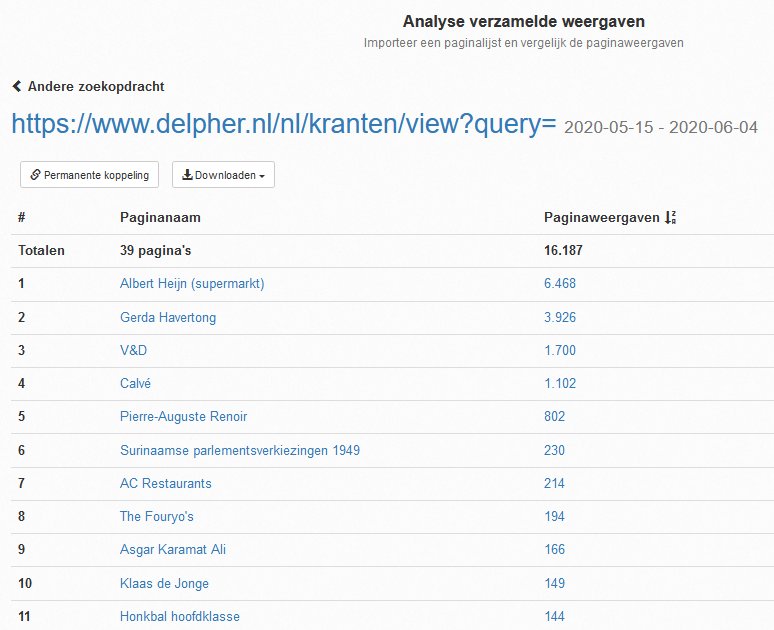This screenshot has height=630, width=774.
Task: Open The Fouryo's page link
Action: (x=156, y=516)
